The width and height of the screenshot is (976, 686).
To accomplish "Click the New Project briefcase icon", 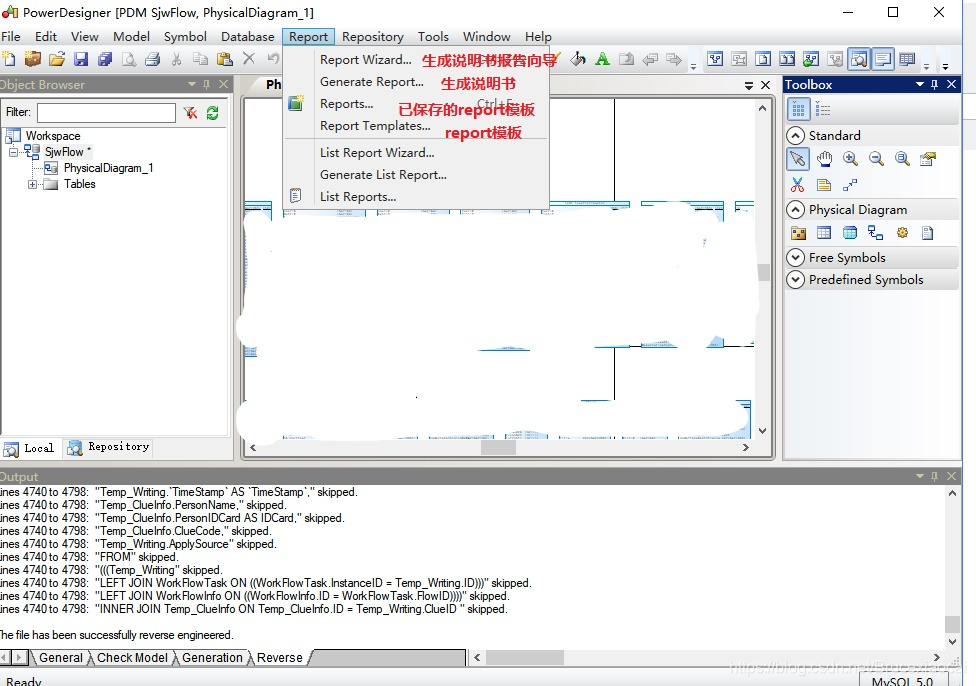I will coord(32,59).
